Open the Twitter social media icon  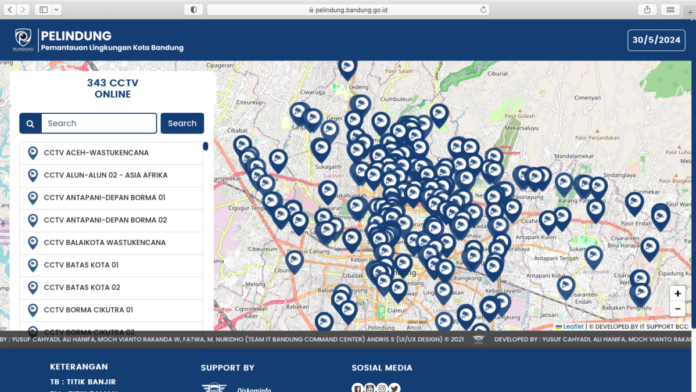[395, 388]
